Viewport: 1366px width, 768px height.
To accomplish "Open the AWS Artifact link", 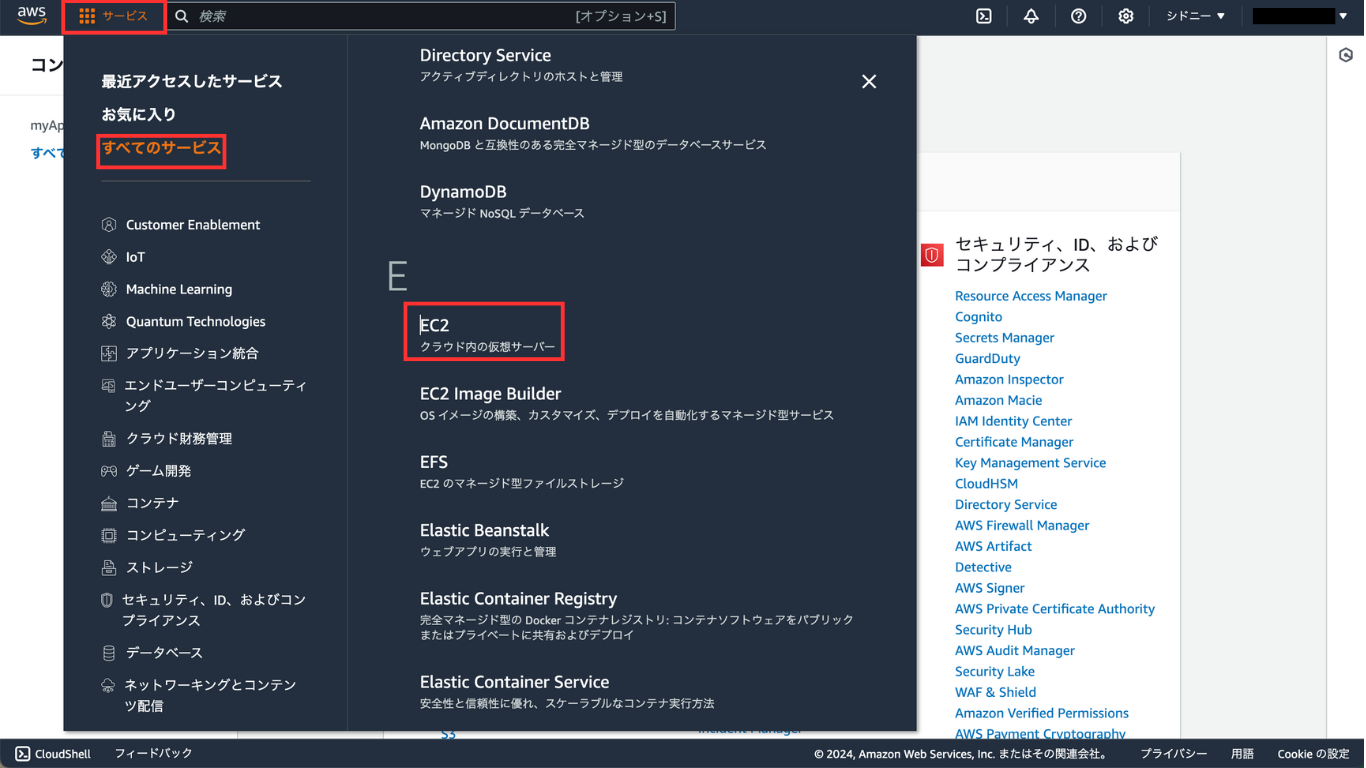I will pyautogui.click(x=993, y=547).
